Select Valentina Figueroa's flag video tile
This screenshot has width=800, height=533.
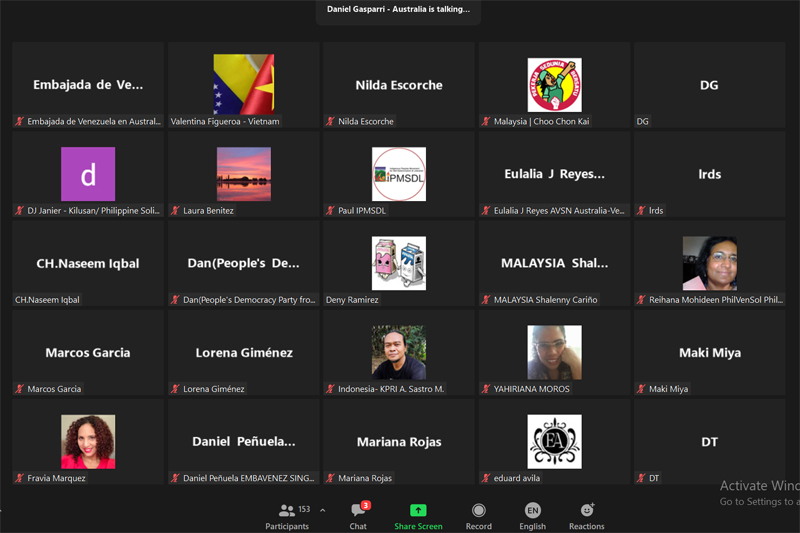(243, 85)
